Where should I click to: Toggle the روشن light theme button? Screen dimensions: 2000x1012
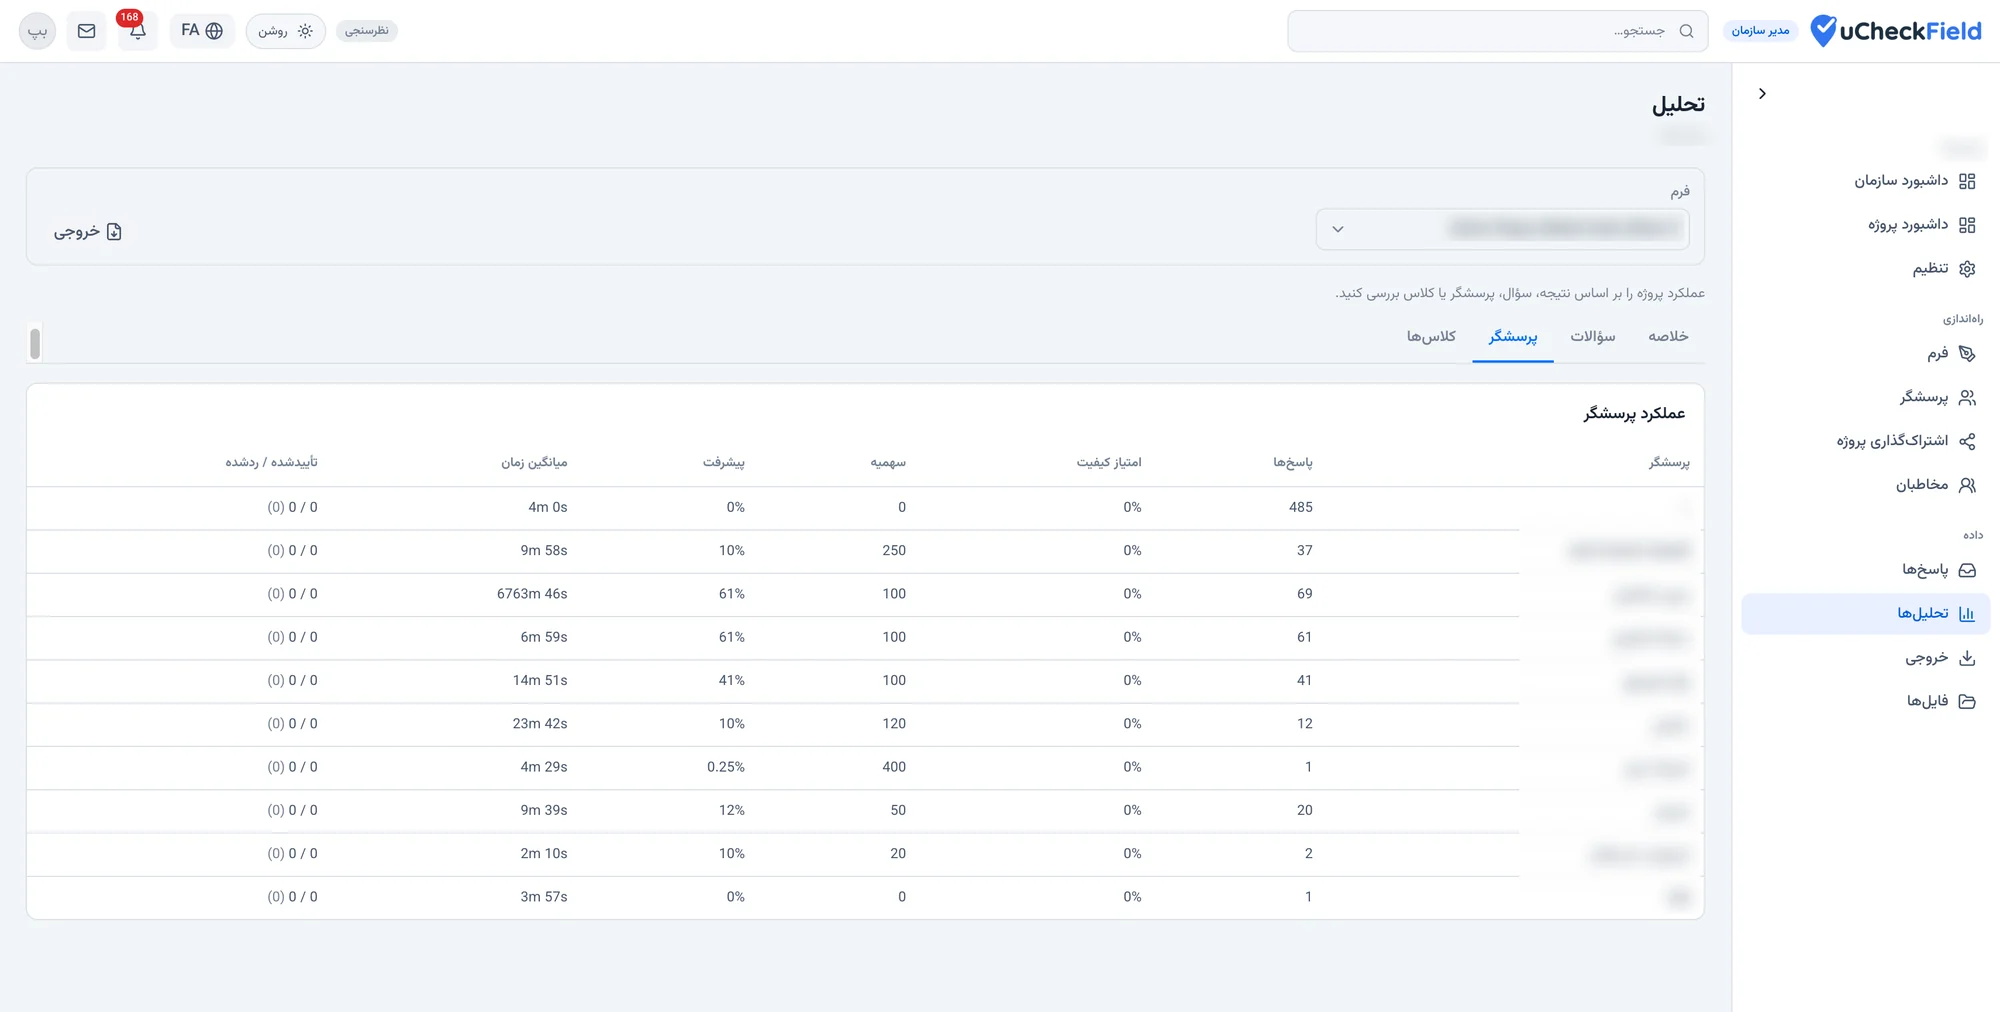tap(286, 31)
